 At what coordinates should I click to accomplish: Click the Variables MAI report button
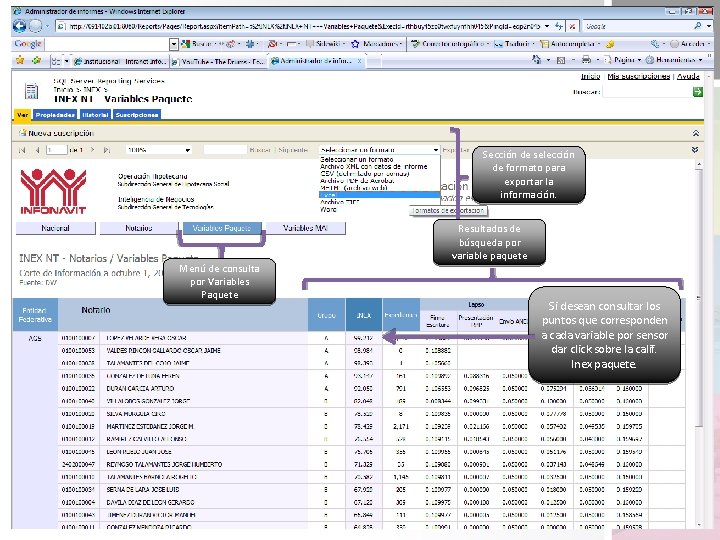(305, 228)
